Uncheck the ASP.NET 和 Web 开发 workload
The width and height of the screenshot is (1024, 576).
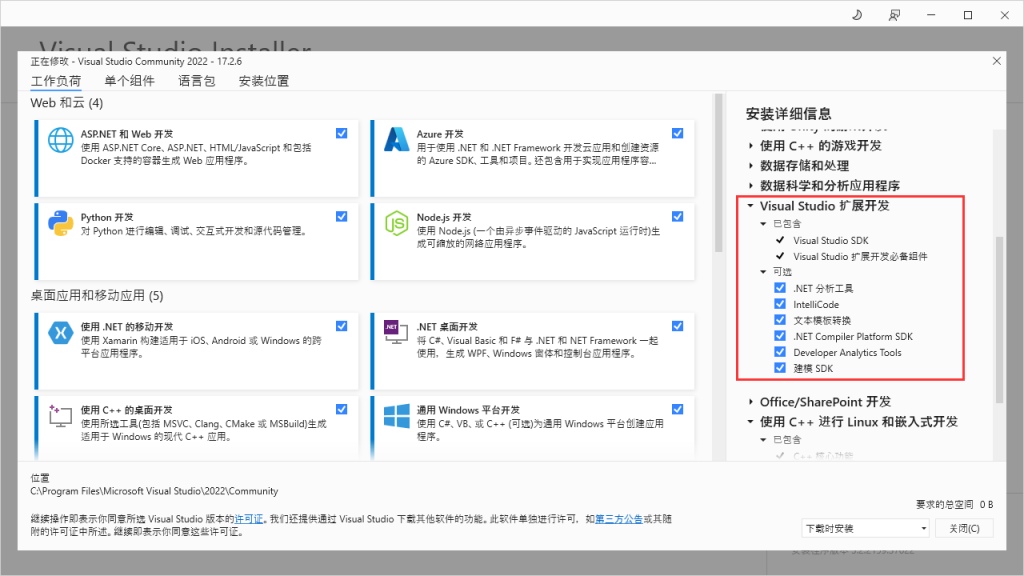point(342,133)
